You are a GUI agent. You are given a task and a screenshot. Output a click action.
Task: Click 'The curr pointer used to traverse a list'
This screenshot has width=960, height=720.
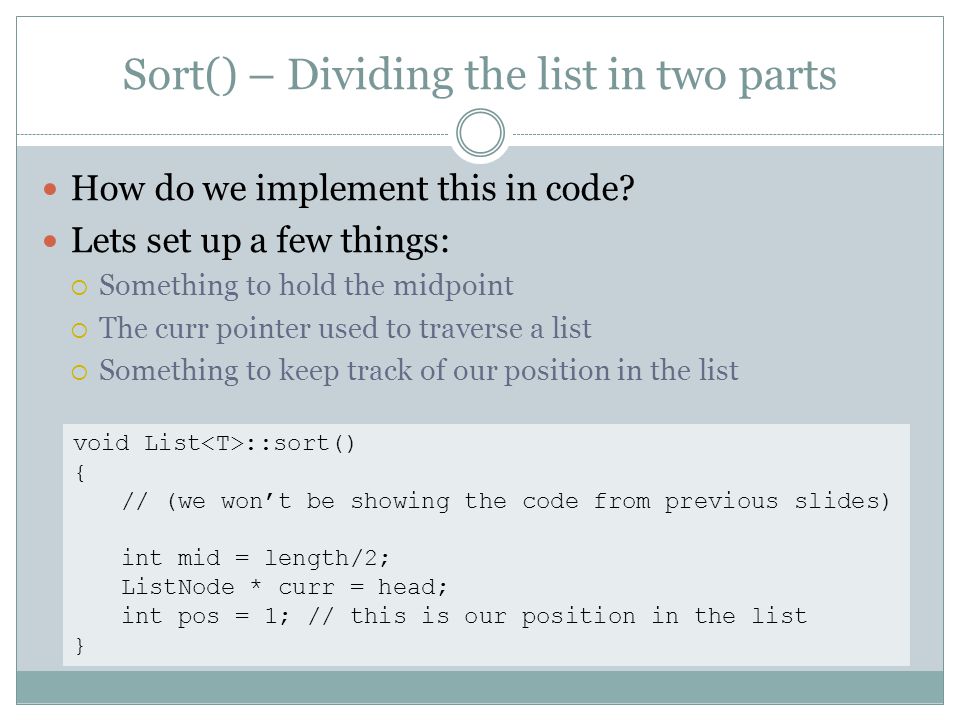tap(345, 328)
